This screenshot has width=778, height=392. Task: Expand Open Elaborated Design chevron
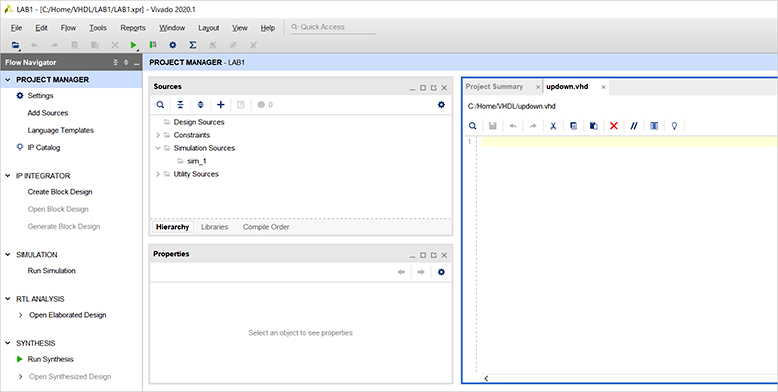pyautogui.click(x=20, y=315)
